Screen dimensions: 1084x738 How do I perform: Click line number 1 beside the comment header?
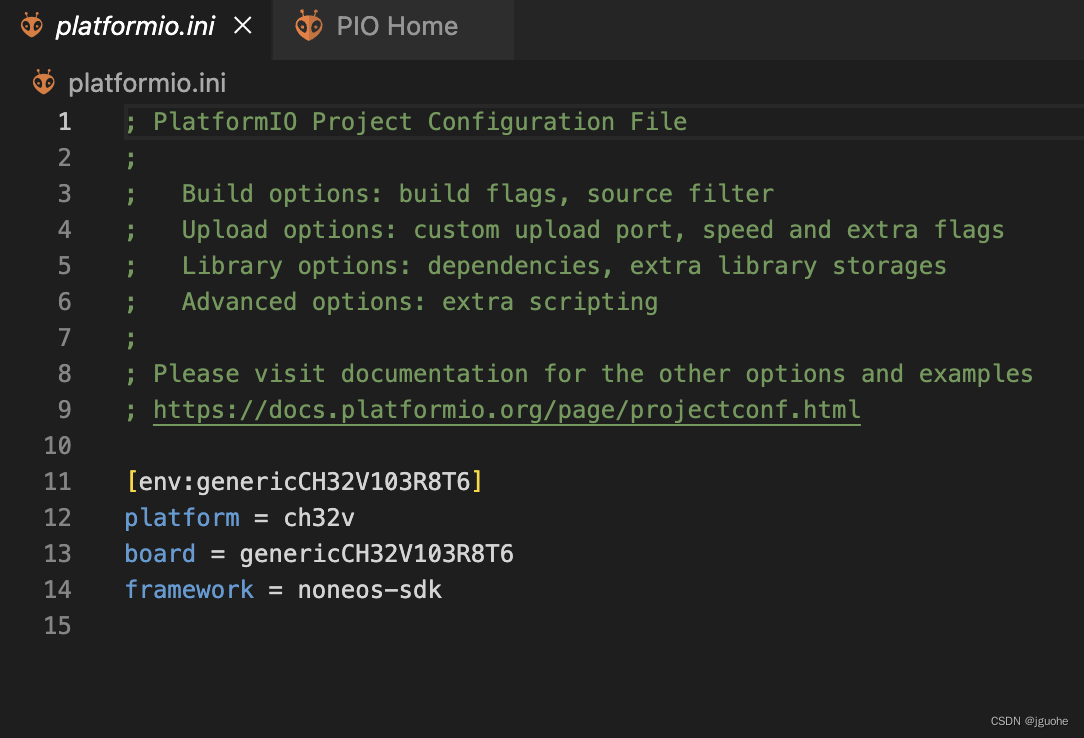[x=64, y=121]
